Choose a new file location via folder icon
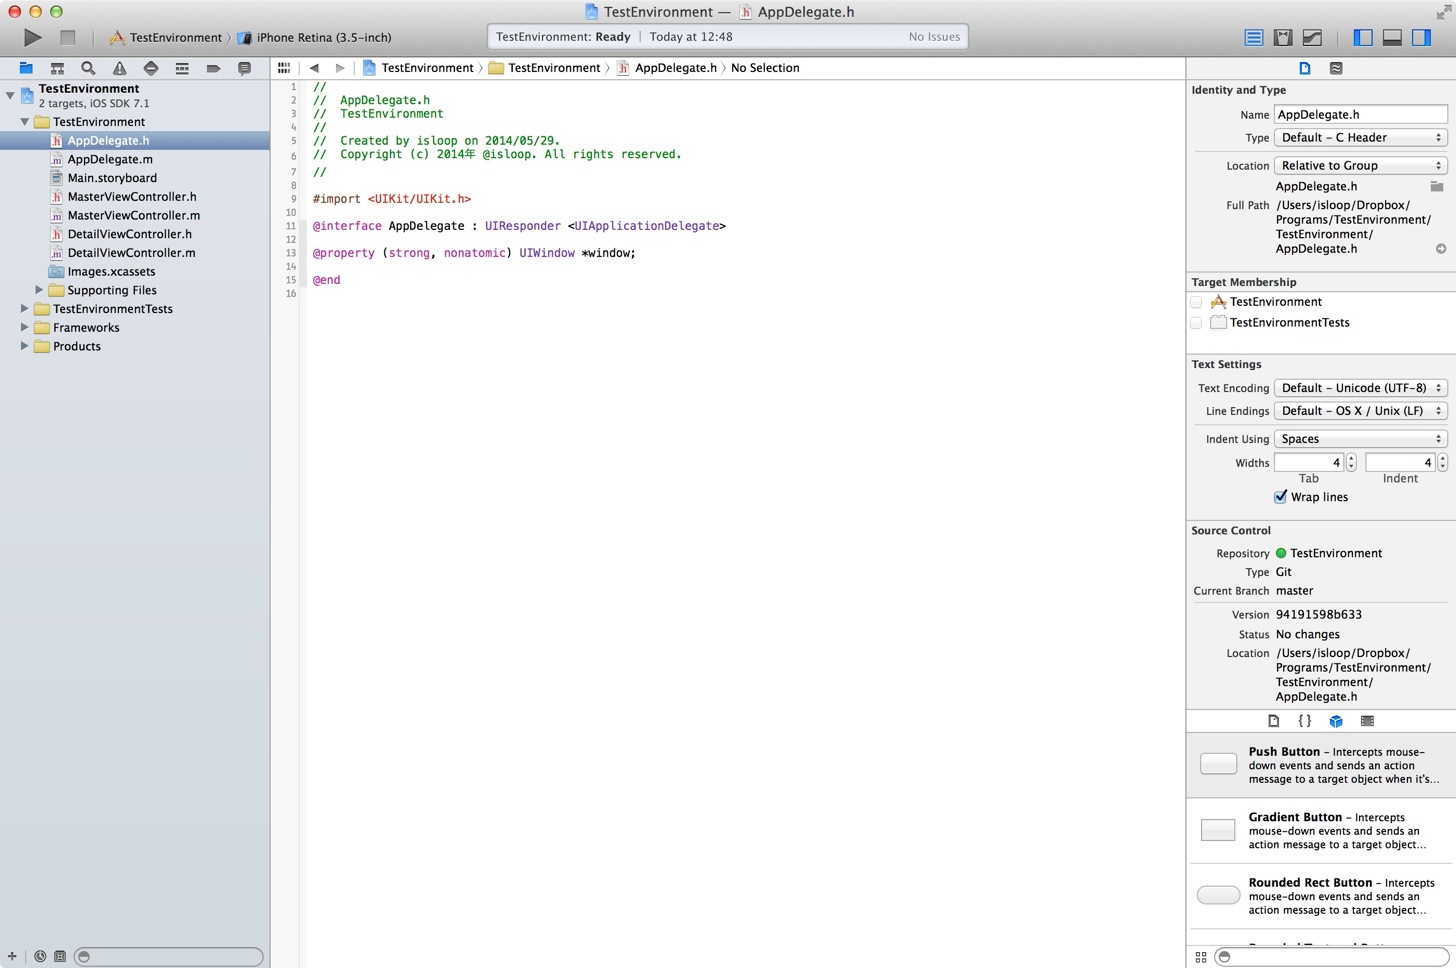Screen dimensions: 1456x968 pyautogui.click(x=1437, y=186)
